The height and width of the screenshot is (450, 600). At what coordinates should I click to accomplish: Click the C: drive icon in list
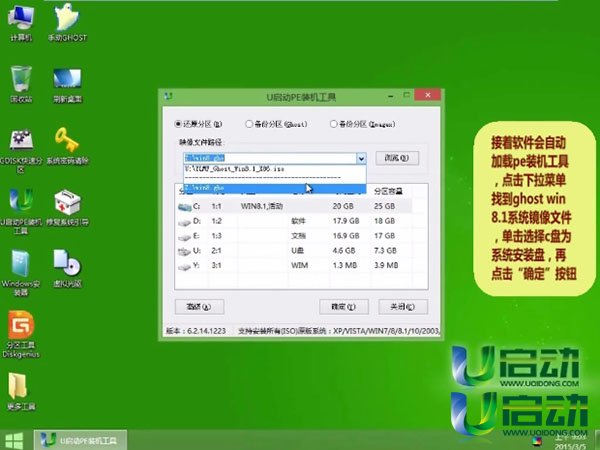tap(184, 207)
